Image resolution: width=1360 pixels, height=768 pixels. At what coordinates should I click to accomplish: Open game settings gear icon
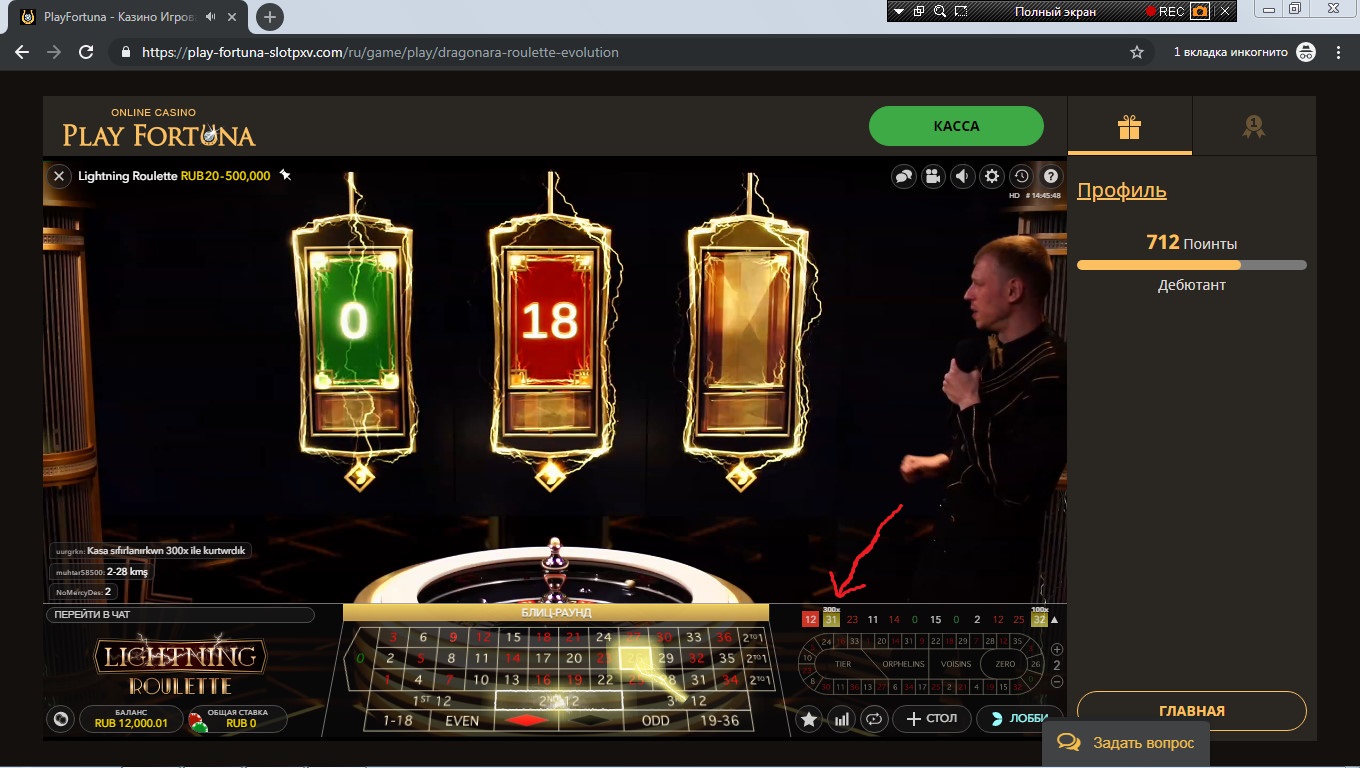[x=992, y=176]
